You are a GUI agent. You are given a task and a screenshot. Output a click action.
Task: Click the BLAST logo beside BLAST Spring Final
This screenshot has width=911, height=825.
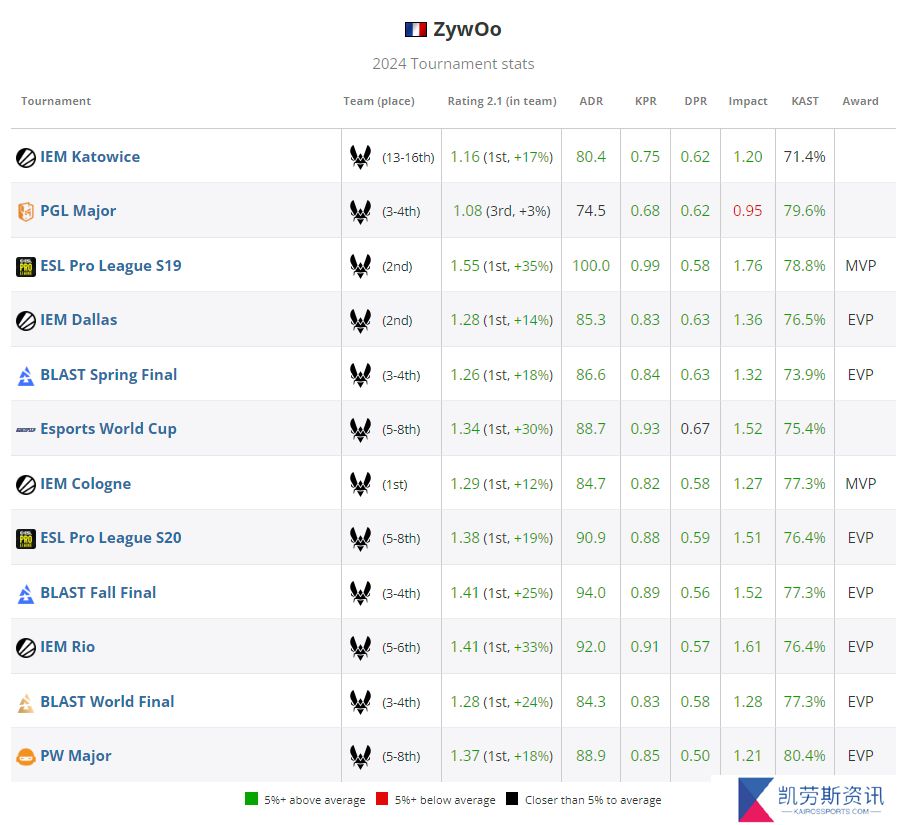click(x=26, y=376)
